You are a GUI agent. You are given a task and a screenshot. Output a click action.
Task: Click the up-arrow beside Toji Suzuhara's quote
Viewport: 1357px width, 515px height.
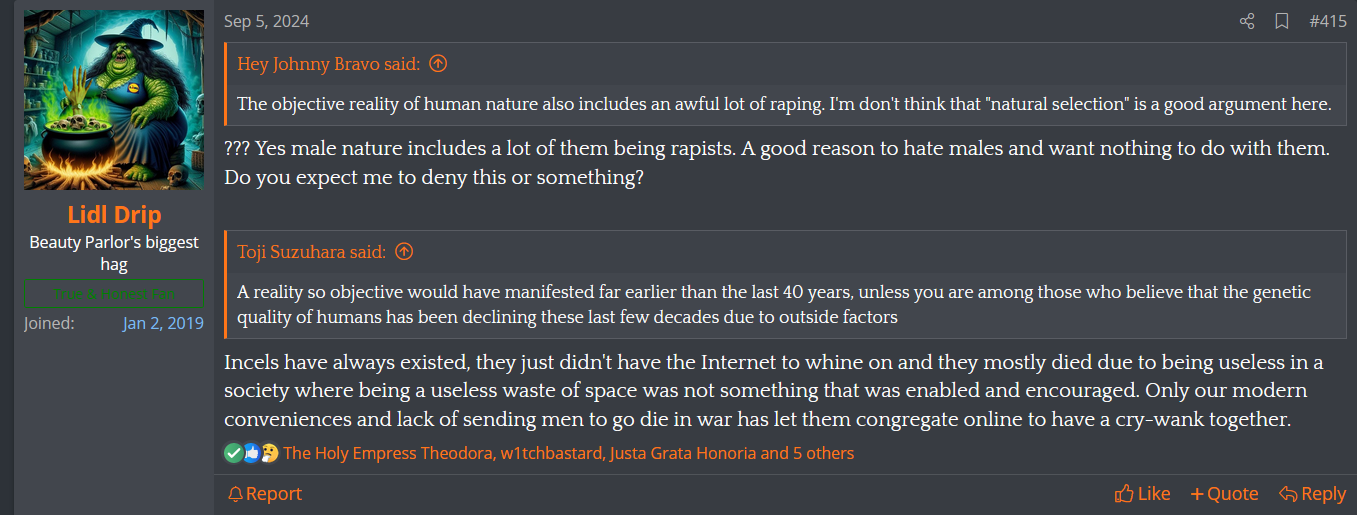pyautogui.click(x=404, y=252)
